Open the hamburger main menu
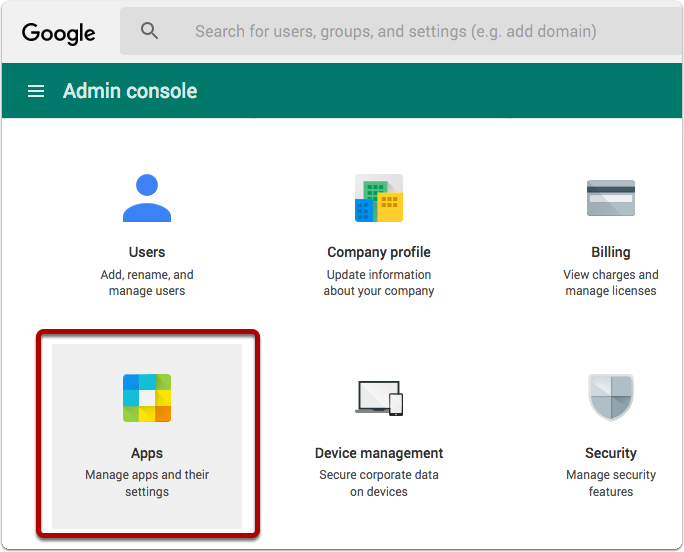This screenshot has height=552, width=684. [x=36, y=91]
